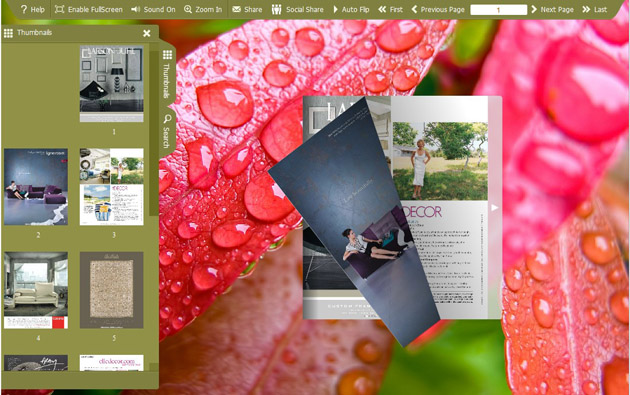Close the Thumbnails panel
630x395 pixels.
pos(147,33)
